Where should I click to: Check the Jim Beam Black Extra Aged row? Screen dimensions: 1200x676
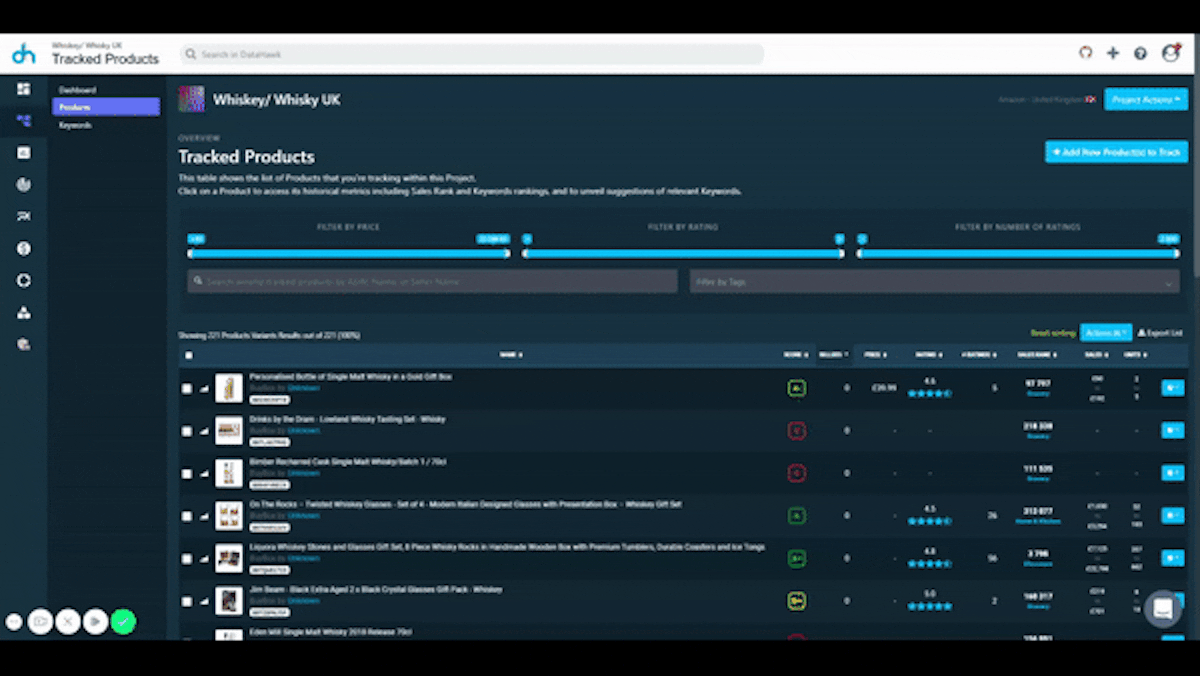point(187,601)
